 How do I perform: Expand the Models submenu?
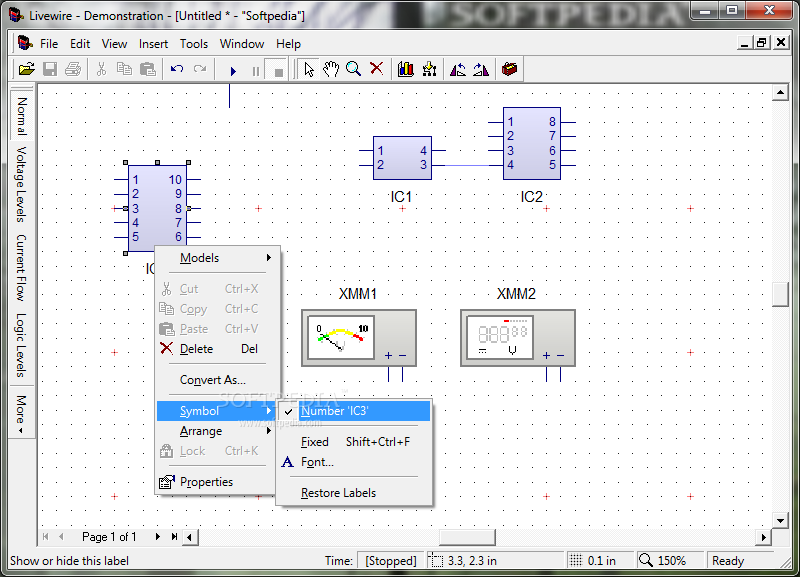tap(218, 258)
